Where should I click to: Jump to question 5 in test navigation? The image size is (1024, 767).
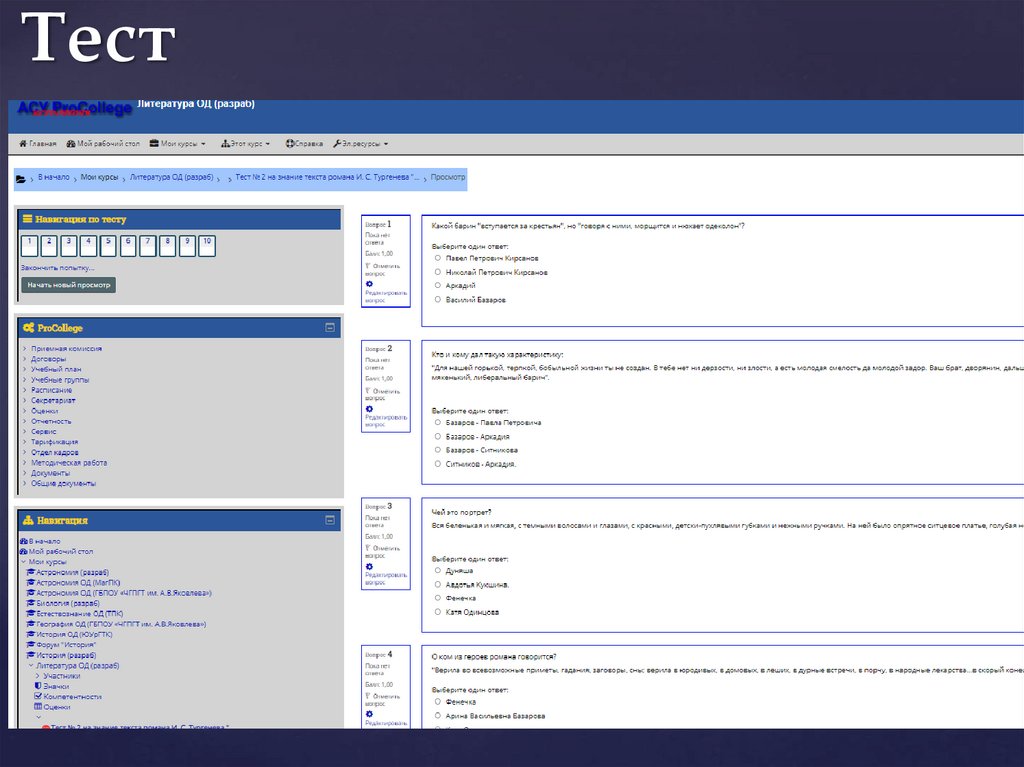pyautogui.click(x=108, y=244)
